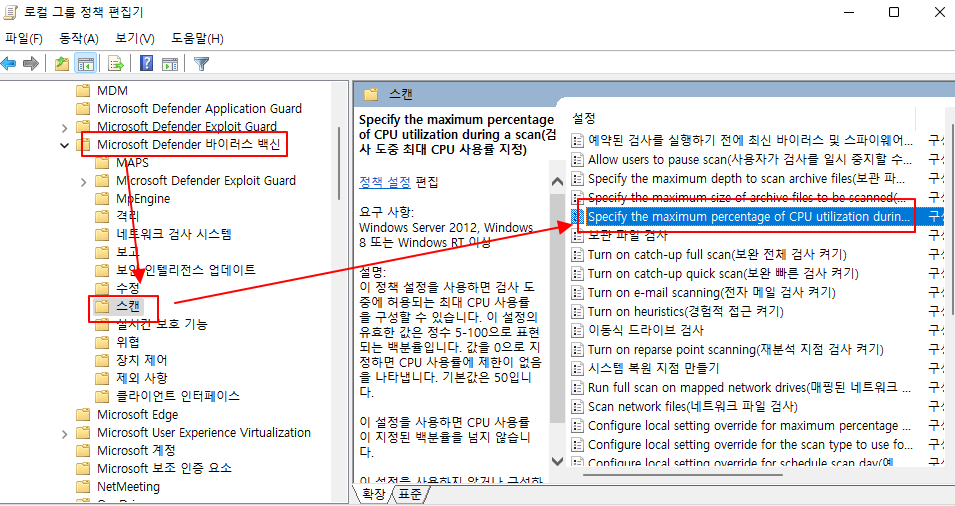Select the 격리 folder
This screenshot has width=955, height=506.
coord(118,216)
